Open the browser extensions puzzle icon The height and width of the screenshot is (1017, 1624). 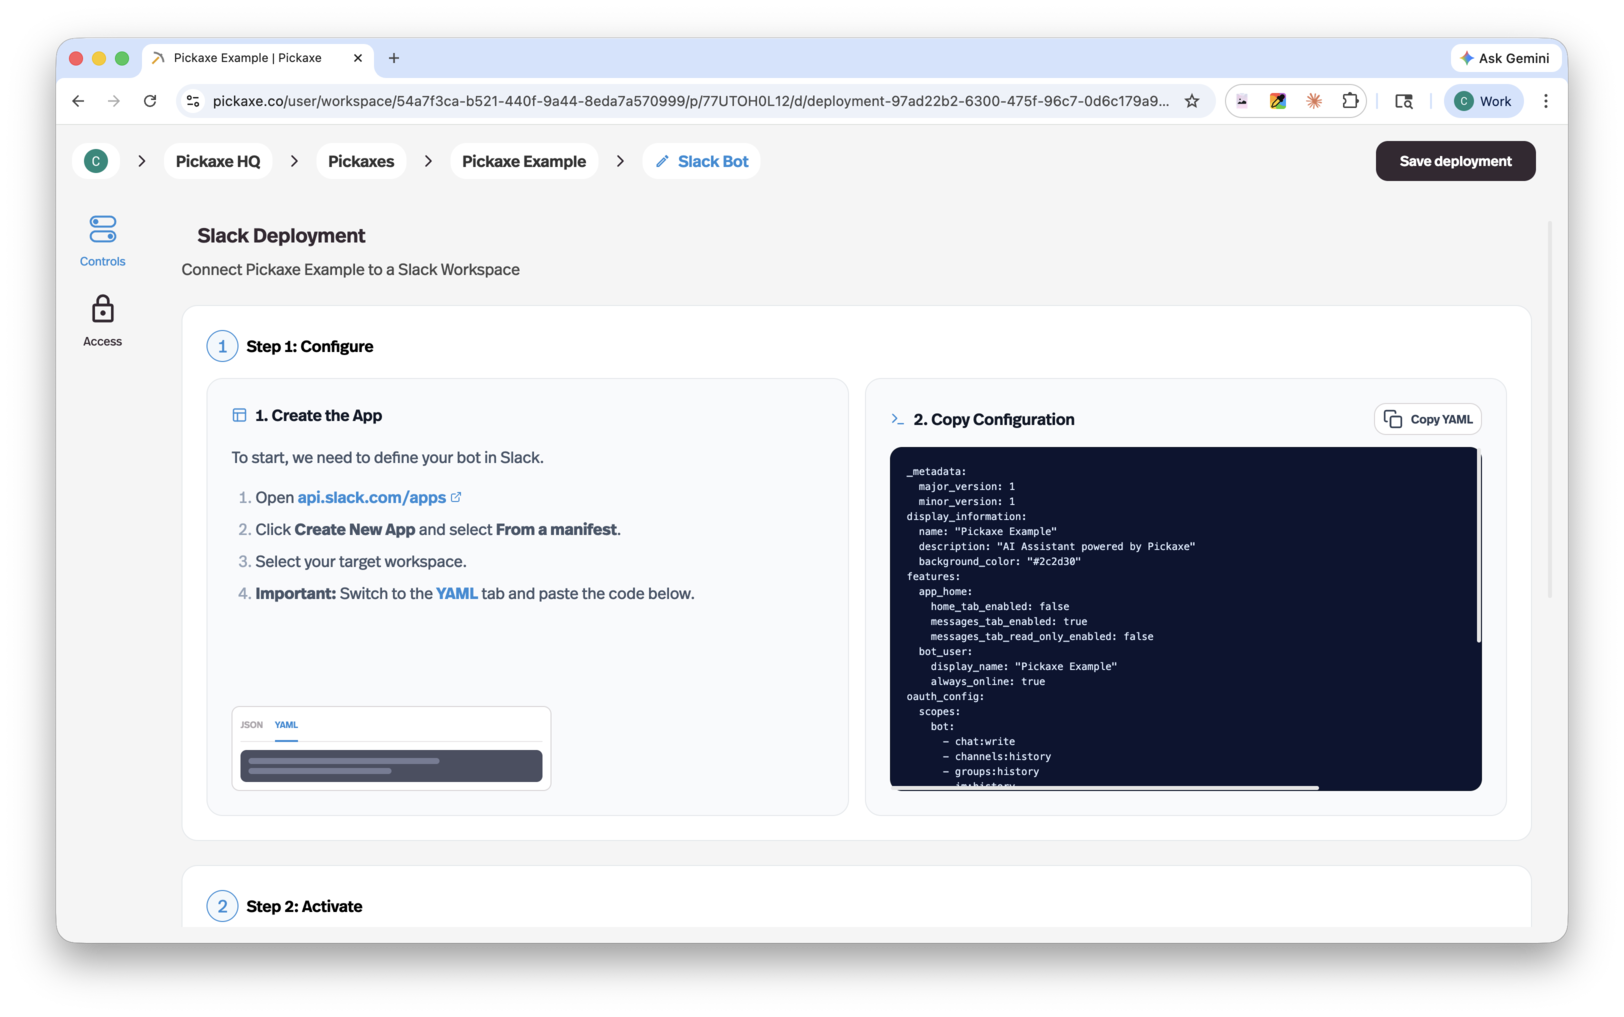click(x=1350, y=100)
